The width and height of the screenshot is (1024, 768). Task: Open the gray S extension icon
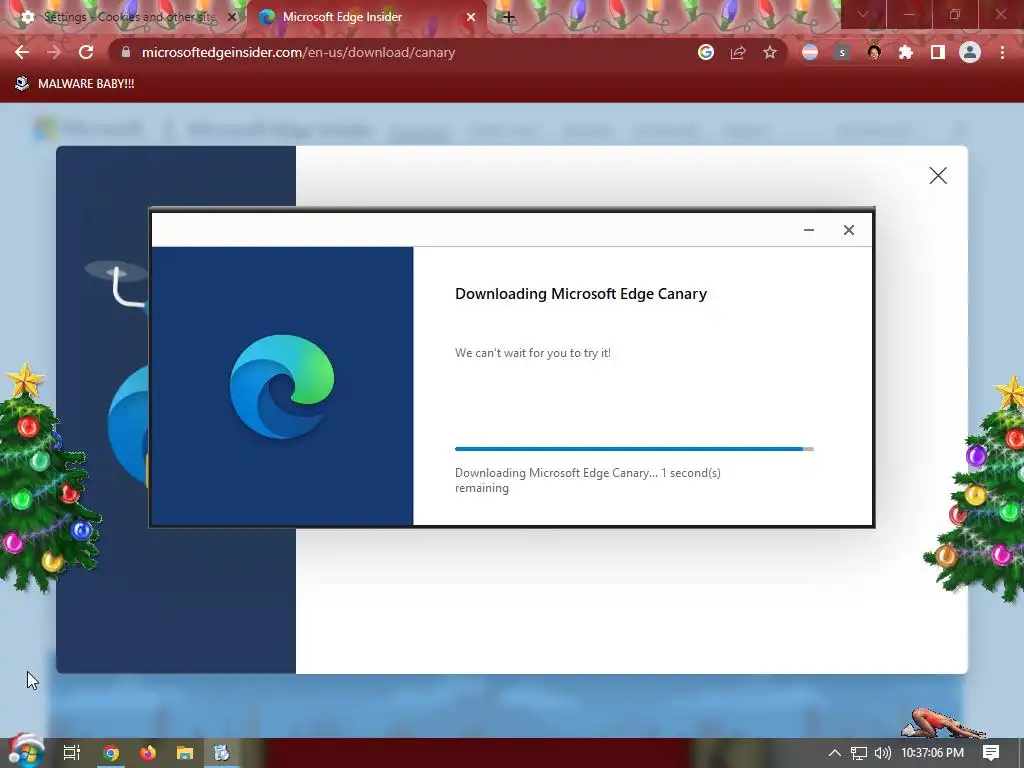point(842,52)
